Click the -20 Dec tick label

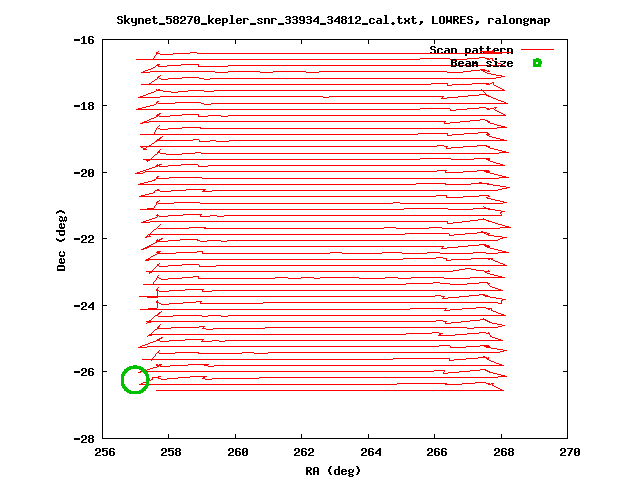click(84, 173)
